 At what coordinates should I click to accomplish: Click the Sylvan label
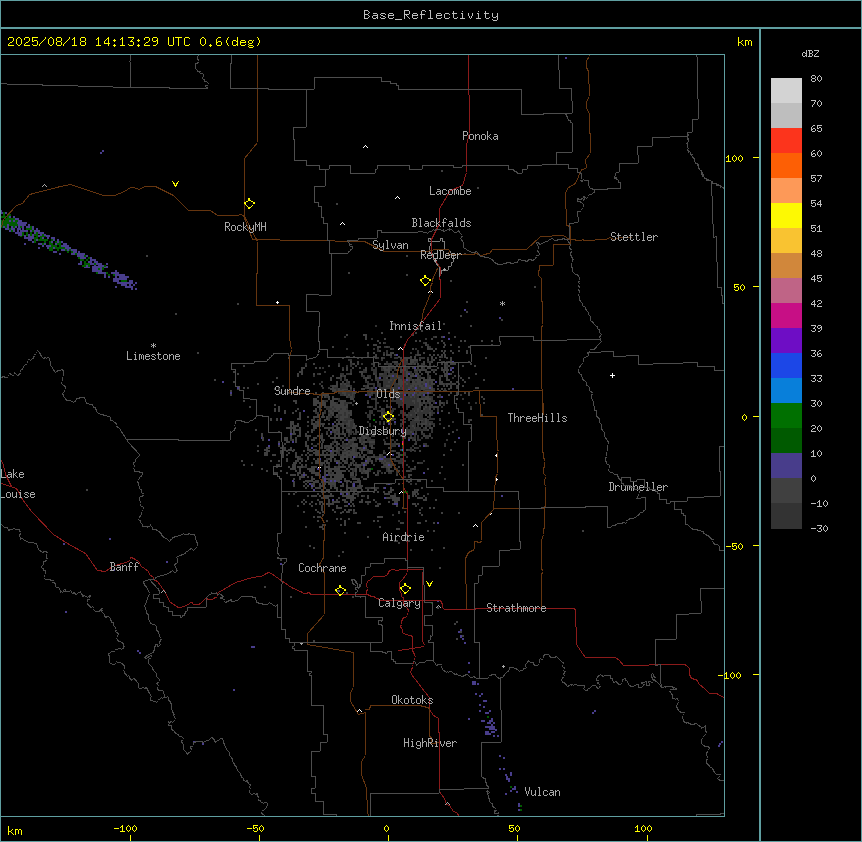pyautogui.click(x=390, y=245)
